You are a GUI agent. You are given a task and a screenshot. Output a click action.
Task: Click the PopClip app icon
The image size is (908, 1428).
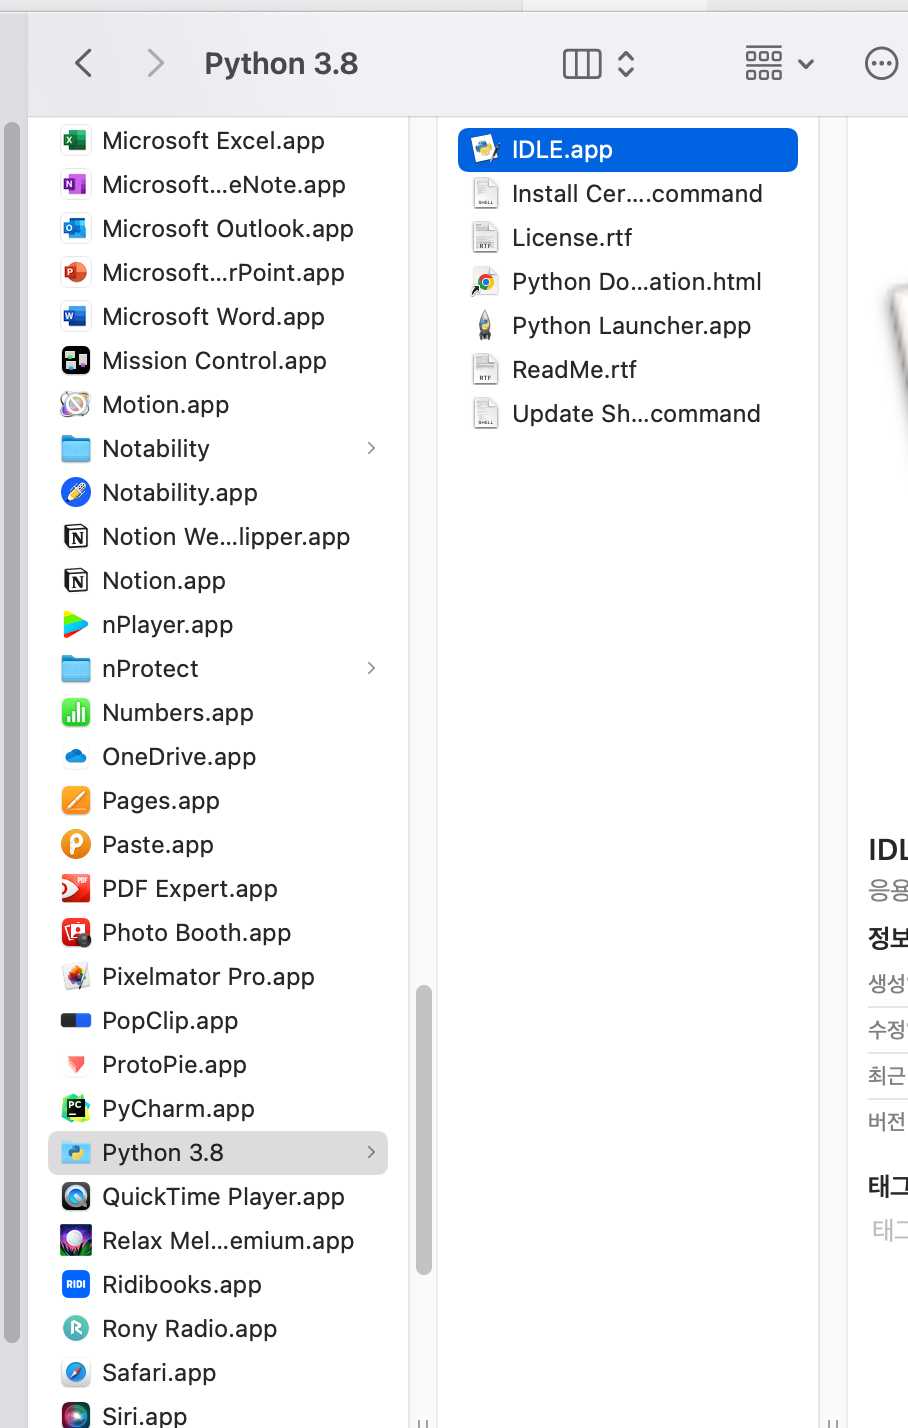coord(76,1021)
